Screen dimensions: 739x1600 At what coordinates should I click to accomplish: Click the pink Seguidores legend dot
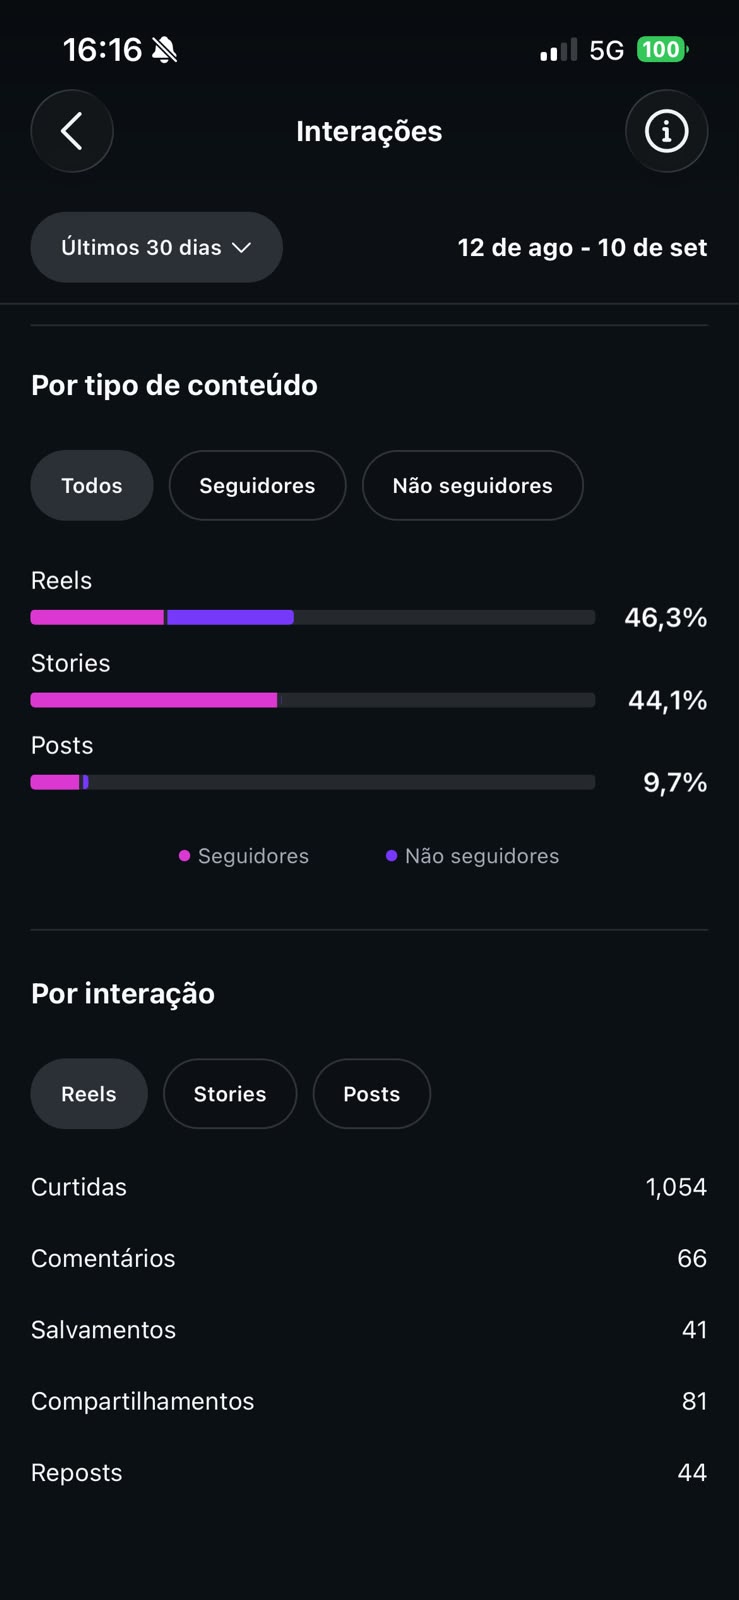point(184,856)
